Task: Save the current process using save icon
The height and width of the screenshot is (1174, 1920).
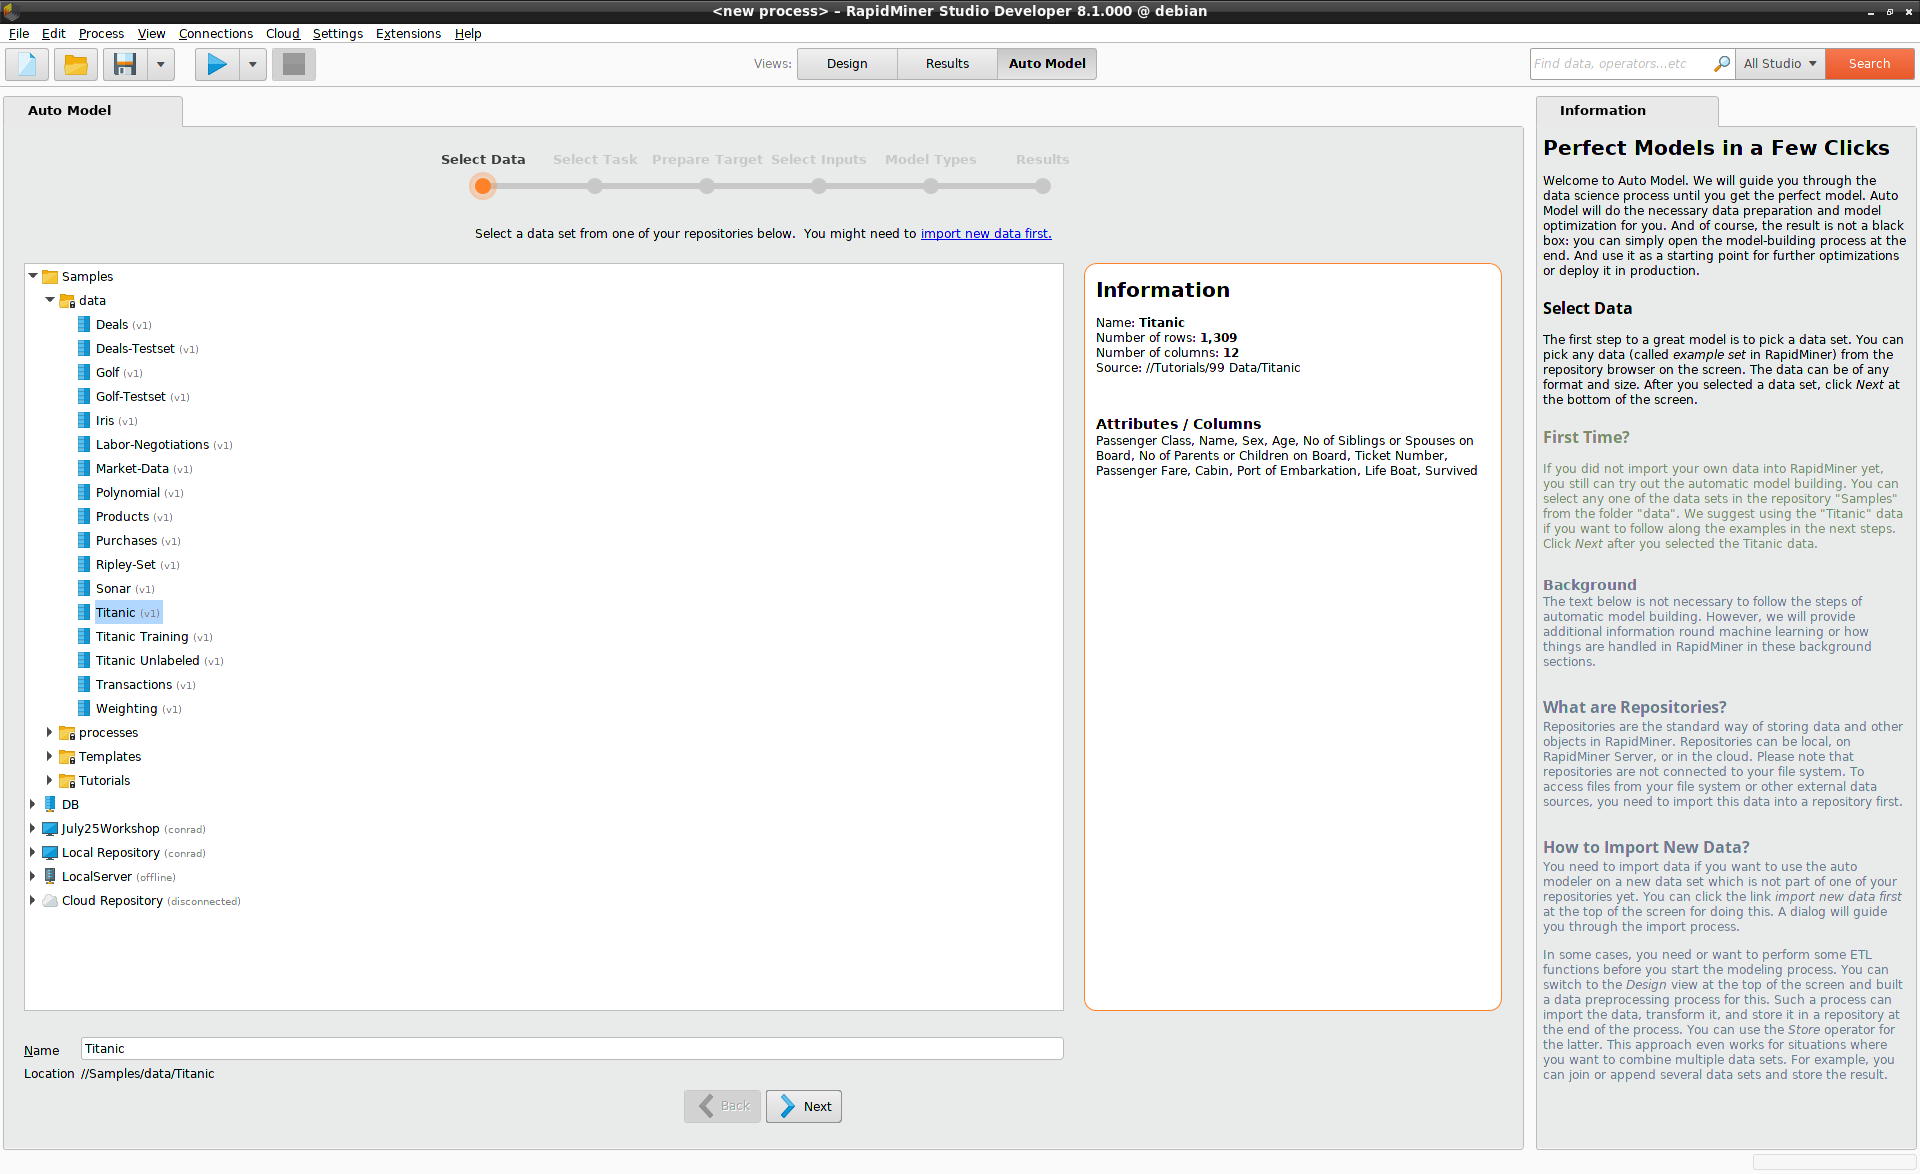Action: 124,63
